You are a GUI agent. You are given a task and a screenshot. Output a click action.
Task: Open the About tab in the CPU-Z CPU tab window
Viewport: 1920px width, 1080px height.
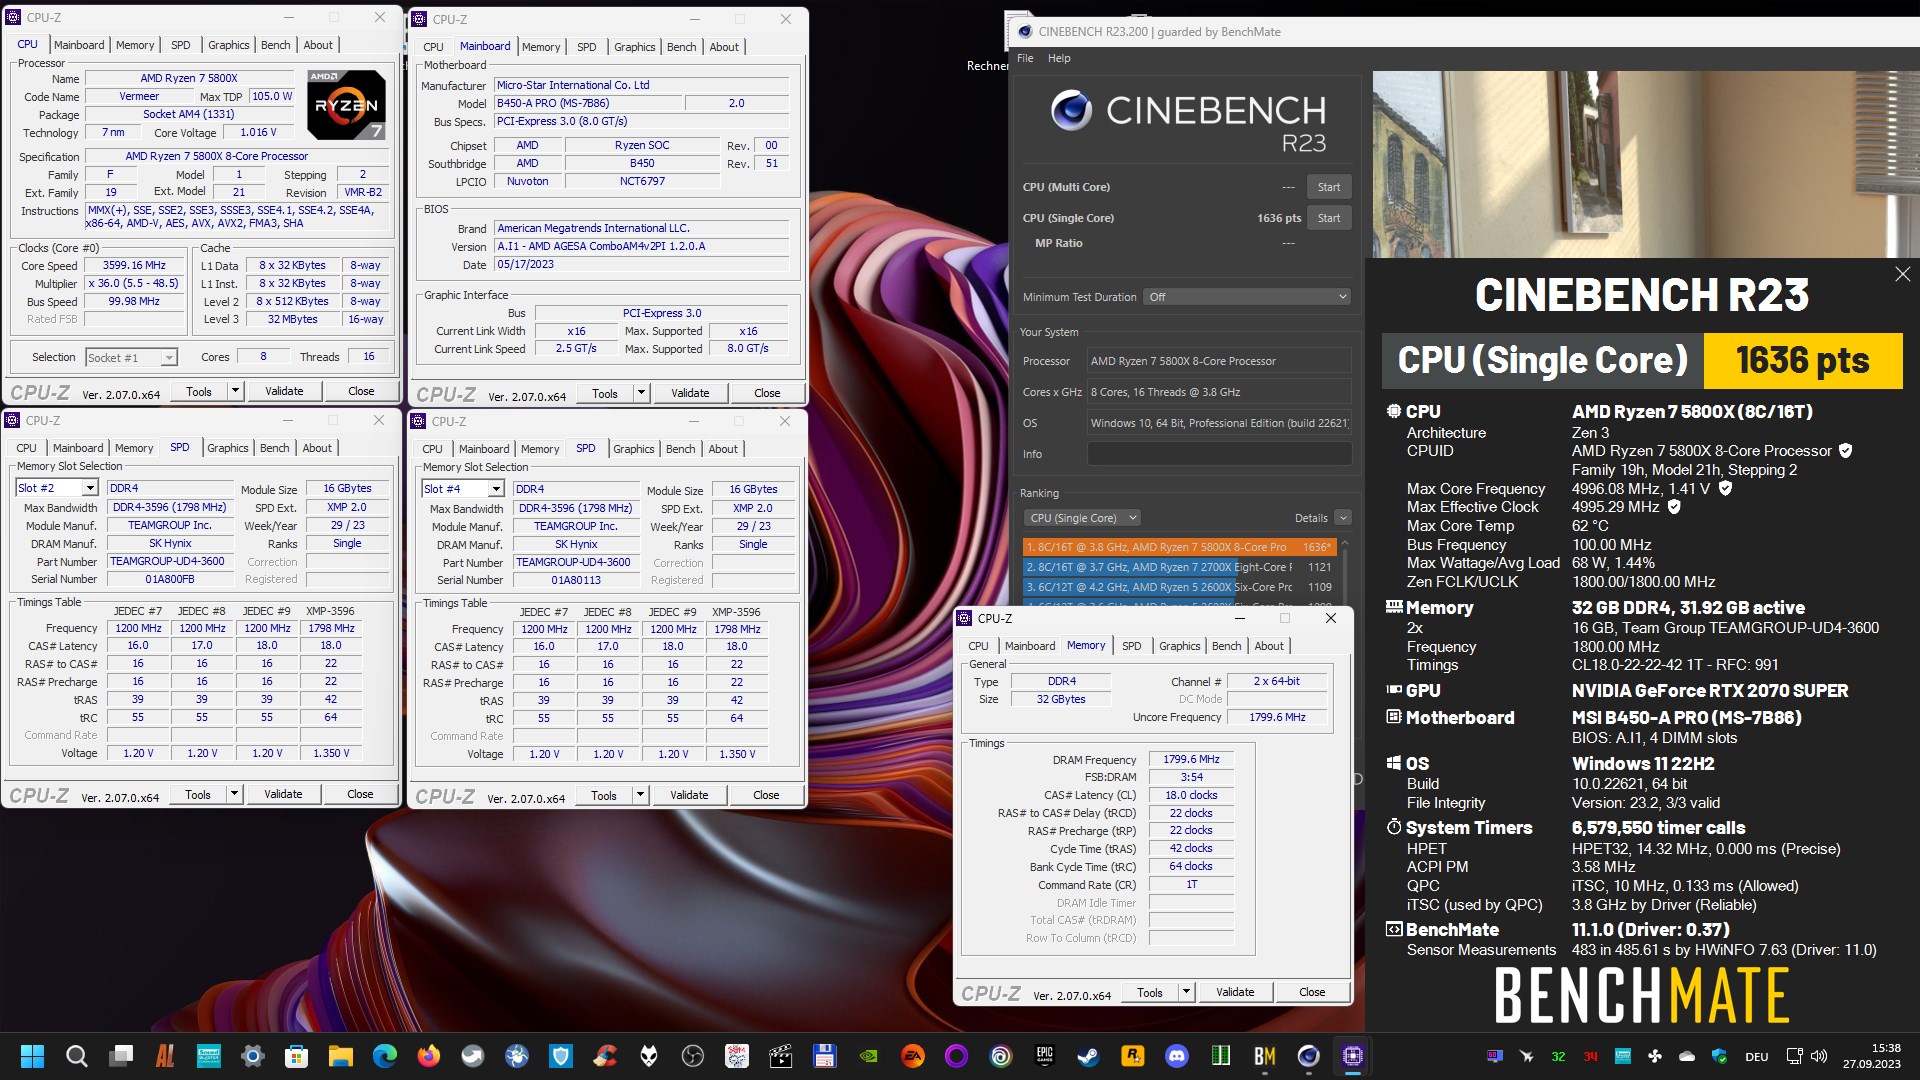click(318, 45)
